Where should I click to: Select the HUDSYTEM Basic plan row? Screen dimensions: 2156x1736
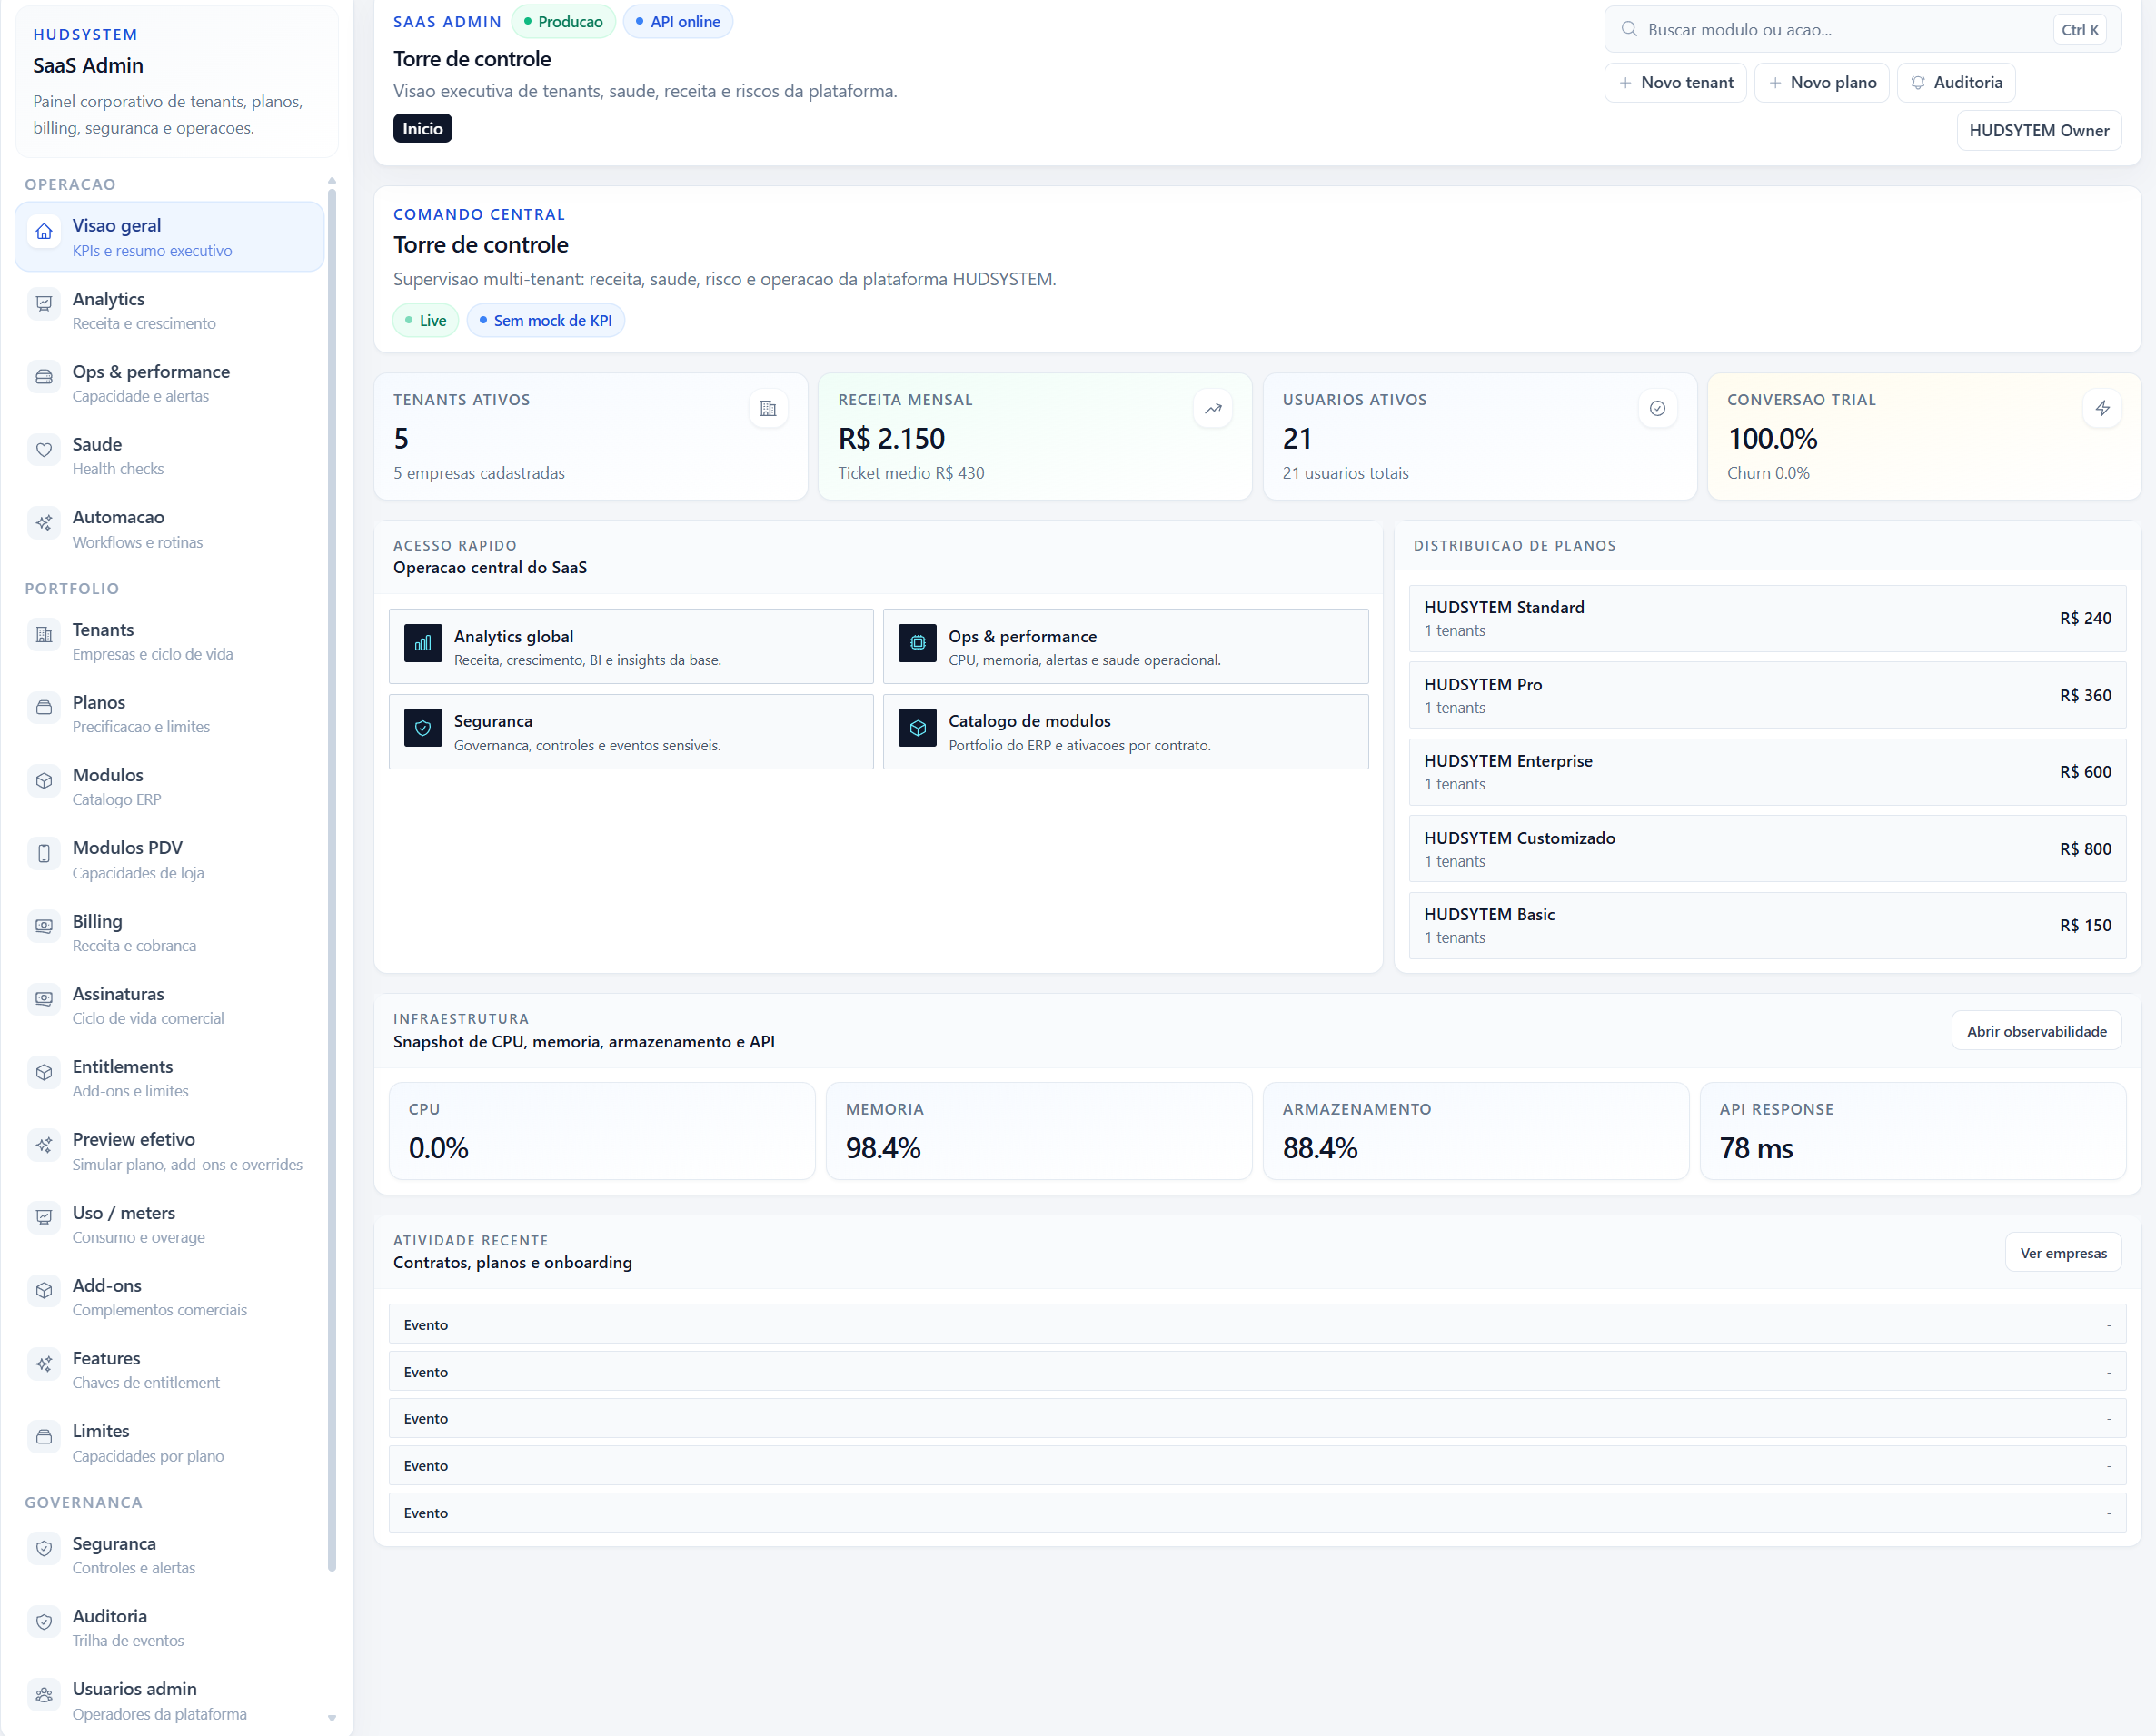coord(1767,926)
